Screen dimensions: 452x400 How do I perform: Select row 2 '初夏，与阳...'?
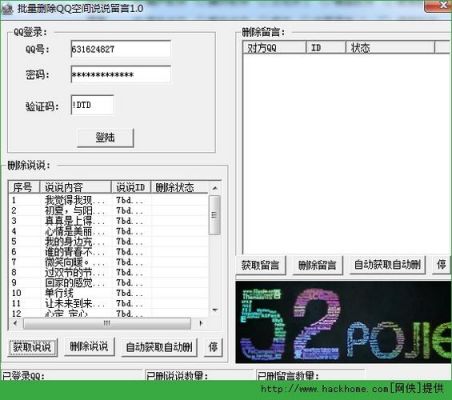click(x=109, y=210)
